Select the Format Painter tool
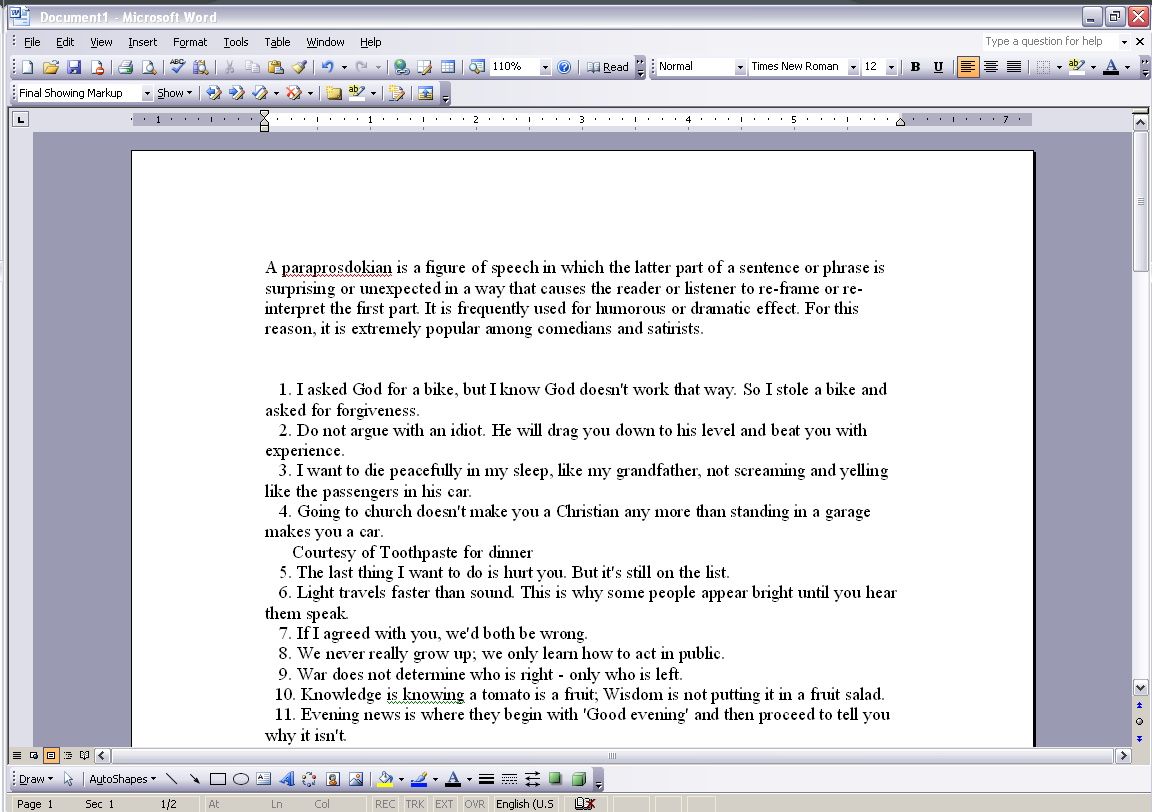The height and width of the screenshot is (812, 1152). (300, 67)
